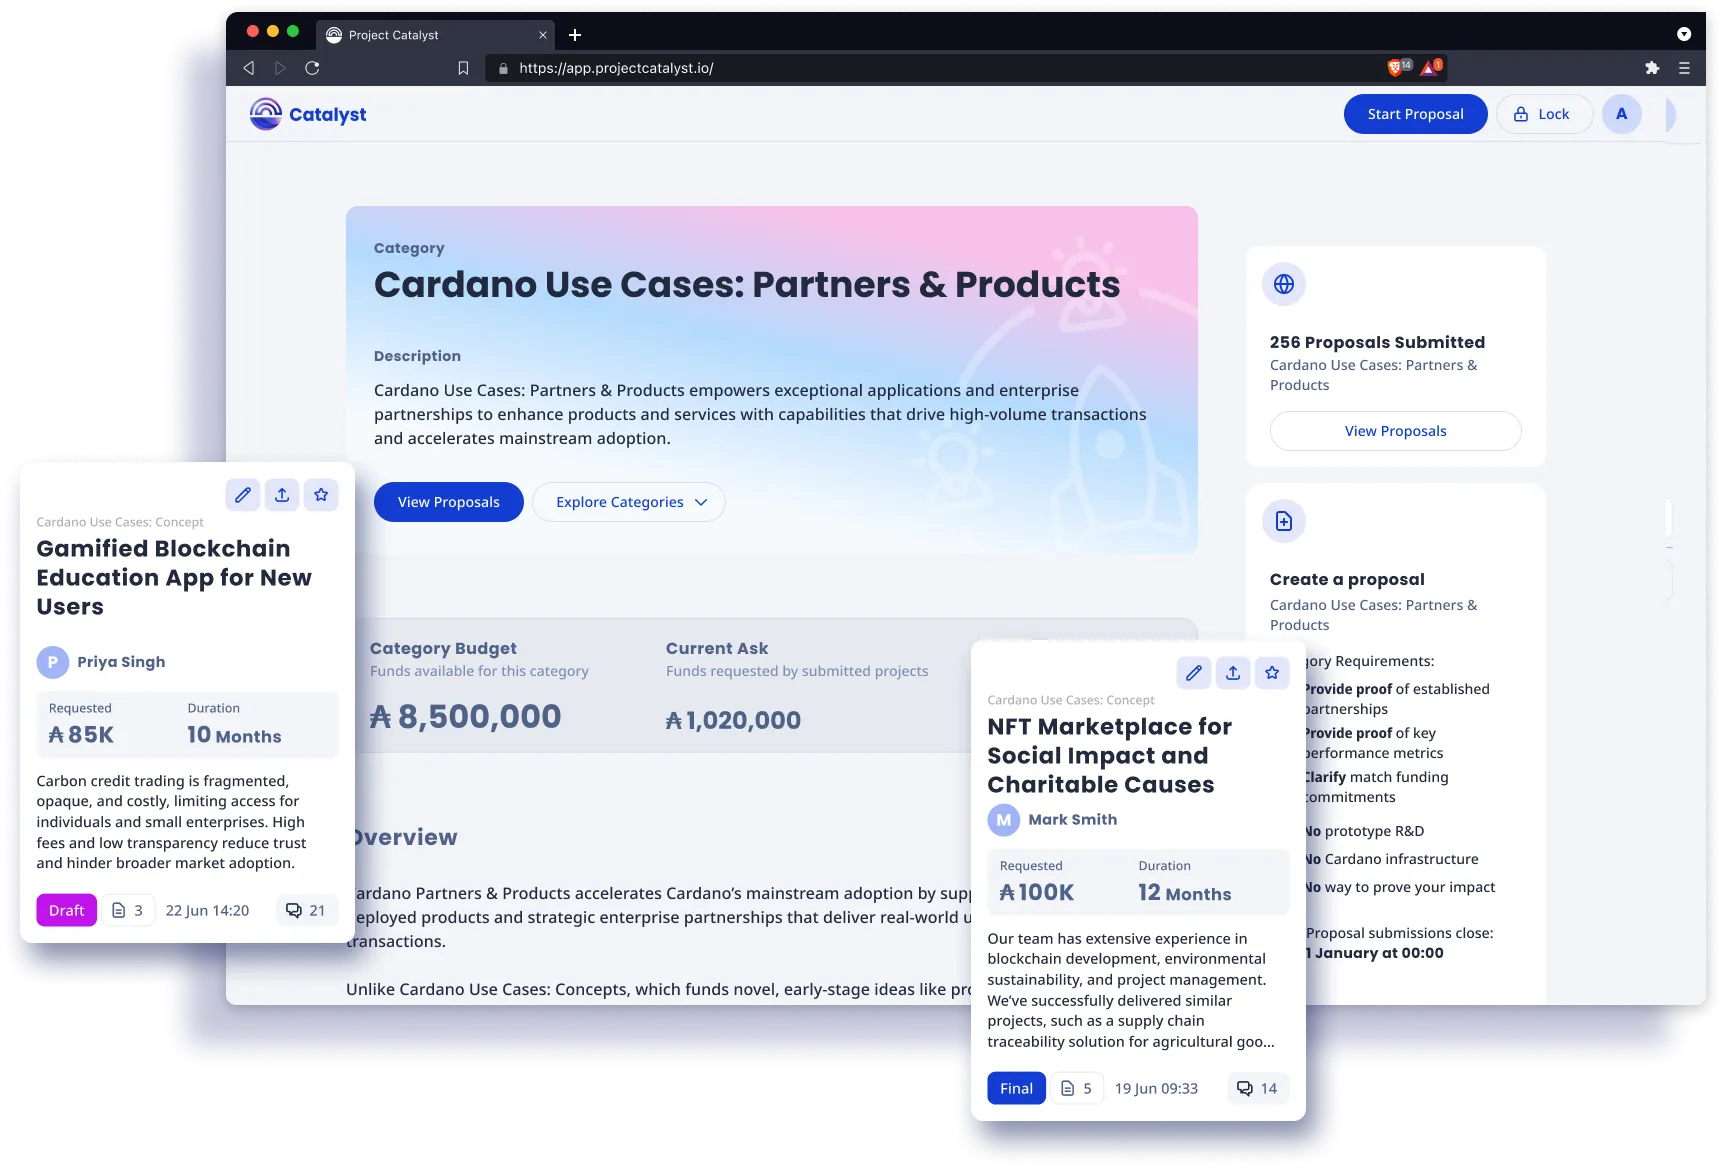Click View Proposals in the 256 Proposals card

1395,431
